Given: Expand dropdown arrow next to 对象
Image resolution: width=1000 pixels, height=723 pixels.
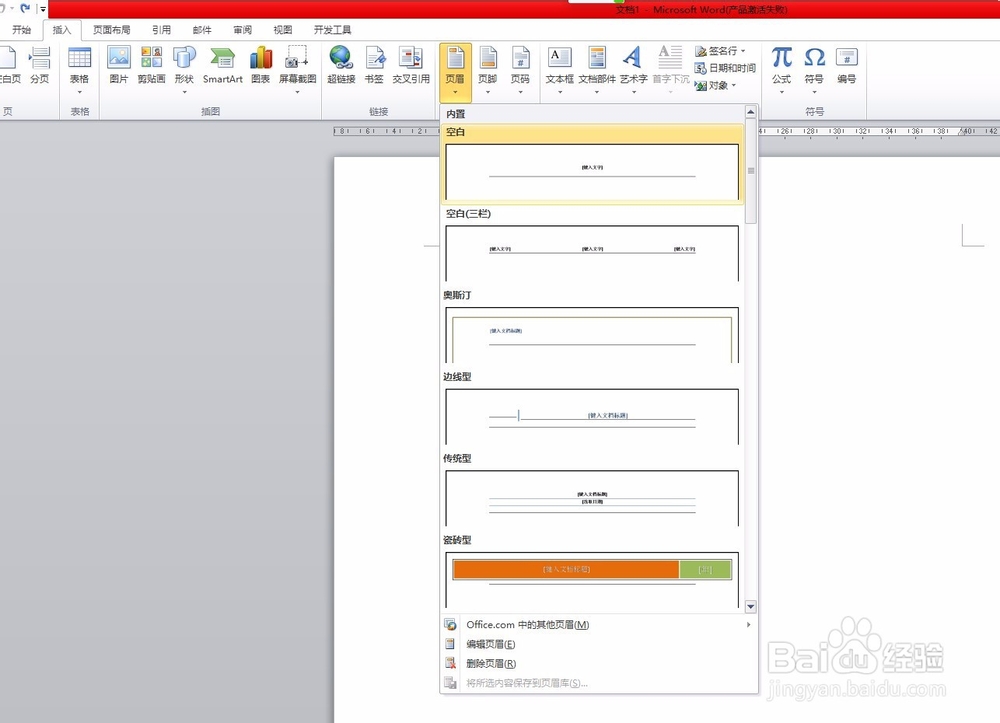Looking at the screenshot, I should tap(733, 85).
